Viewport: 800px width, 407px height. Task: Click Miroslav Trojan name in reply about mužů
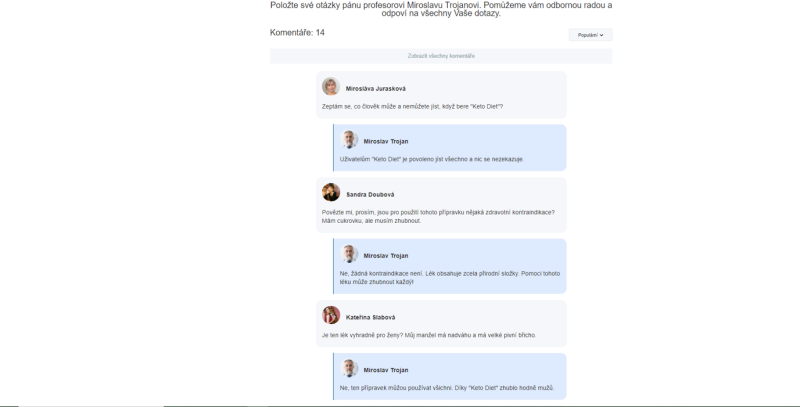[x=386, y=370]
